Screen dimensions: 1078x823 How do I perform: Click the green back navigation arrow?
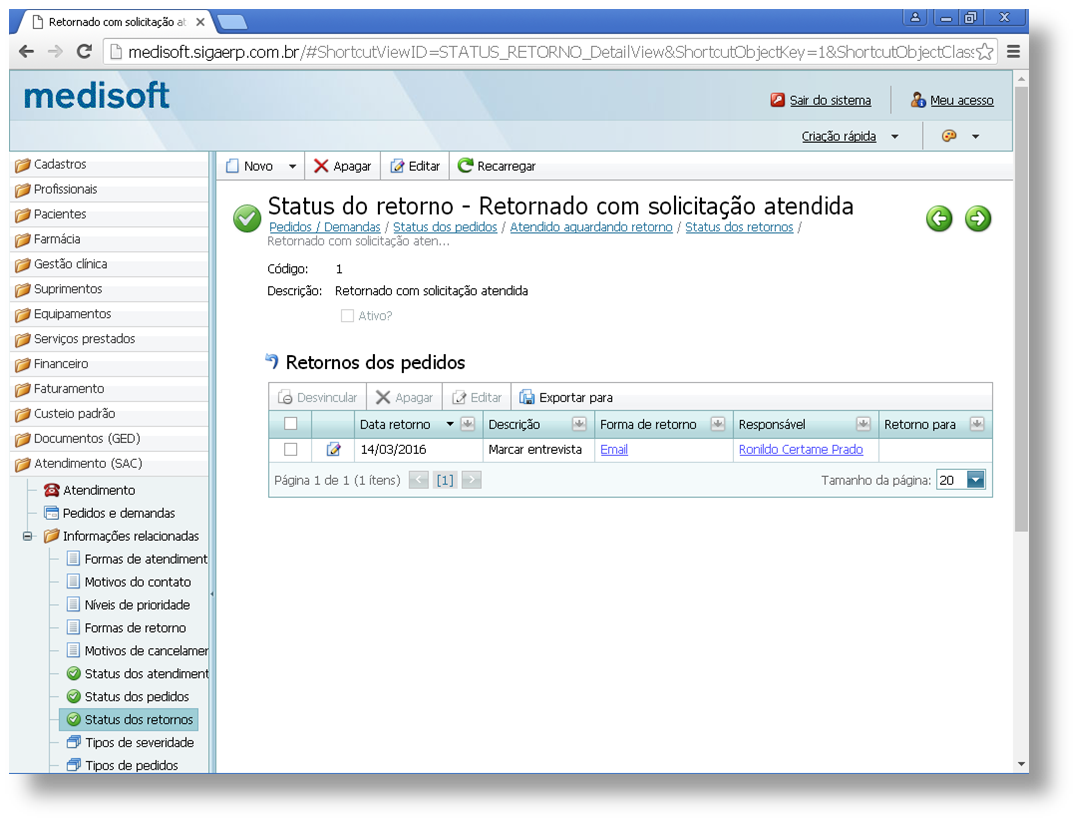tap(938, 218)
